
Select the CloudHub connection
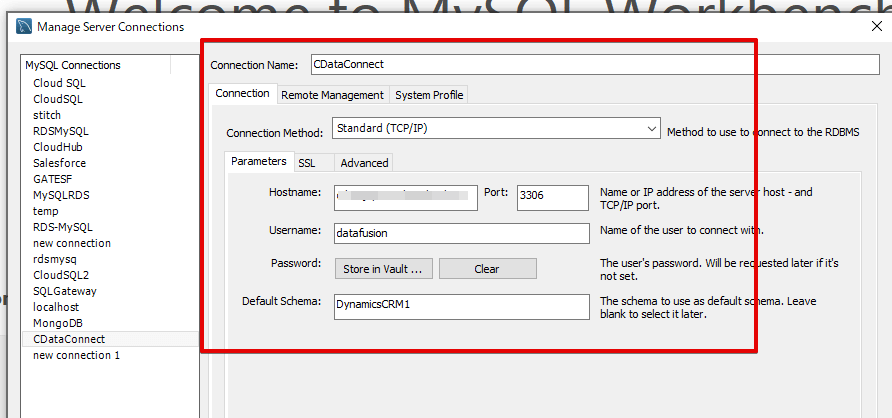57,147
